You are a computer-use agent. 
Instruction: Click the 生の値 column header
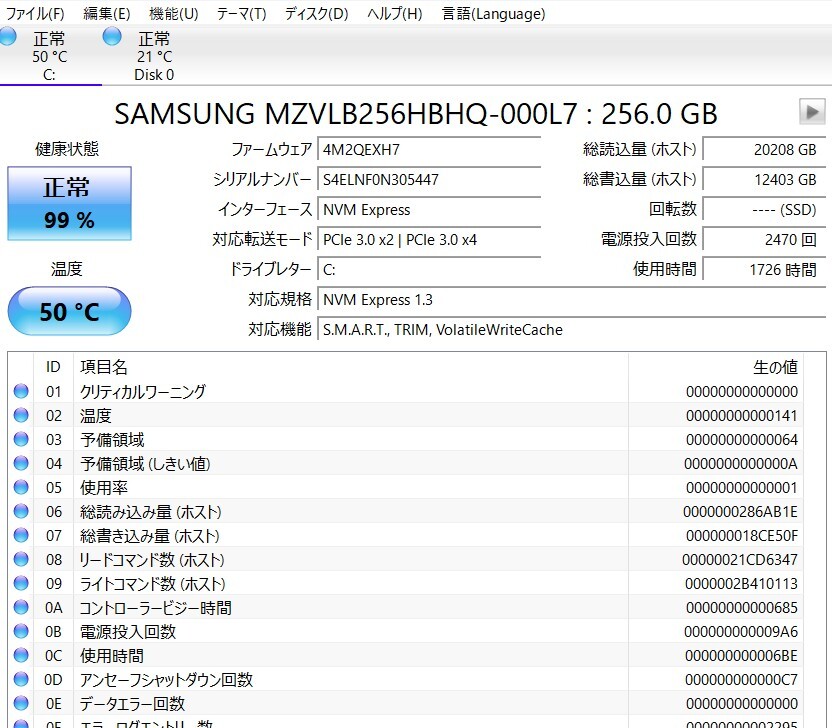774,367
